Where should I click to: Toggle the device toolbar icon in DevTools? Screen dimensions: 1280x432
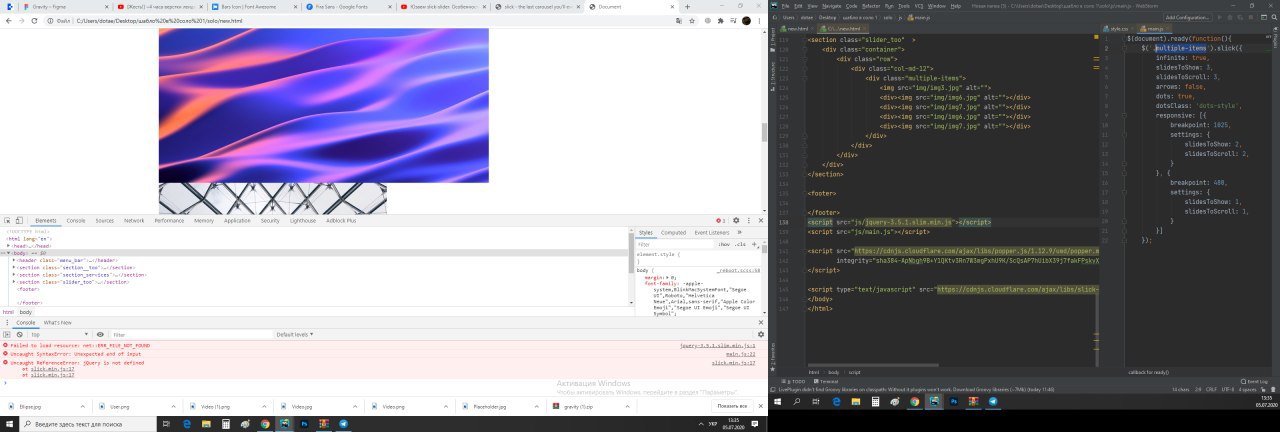[x=19, y=220]
